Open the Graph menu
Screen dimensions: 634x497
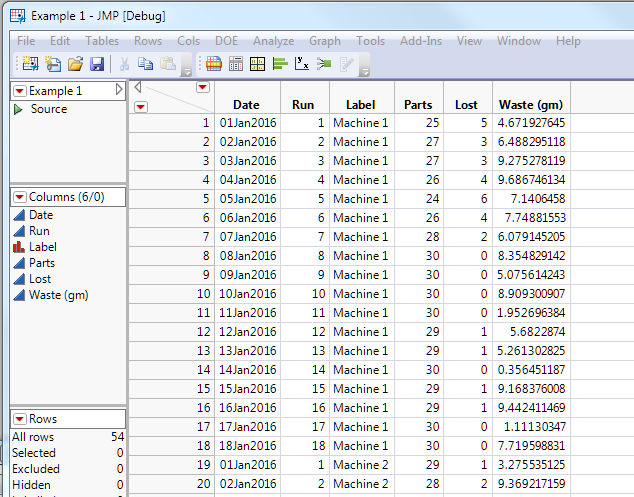point(324,41)
